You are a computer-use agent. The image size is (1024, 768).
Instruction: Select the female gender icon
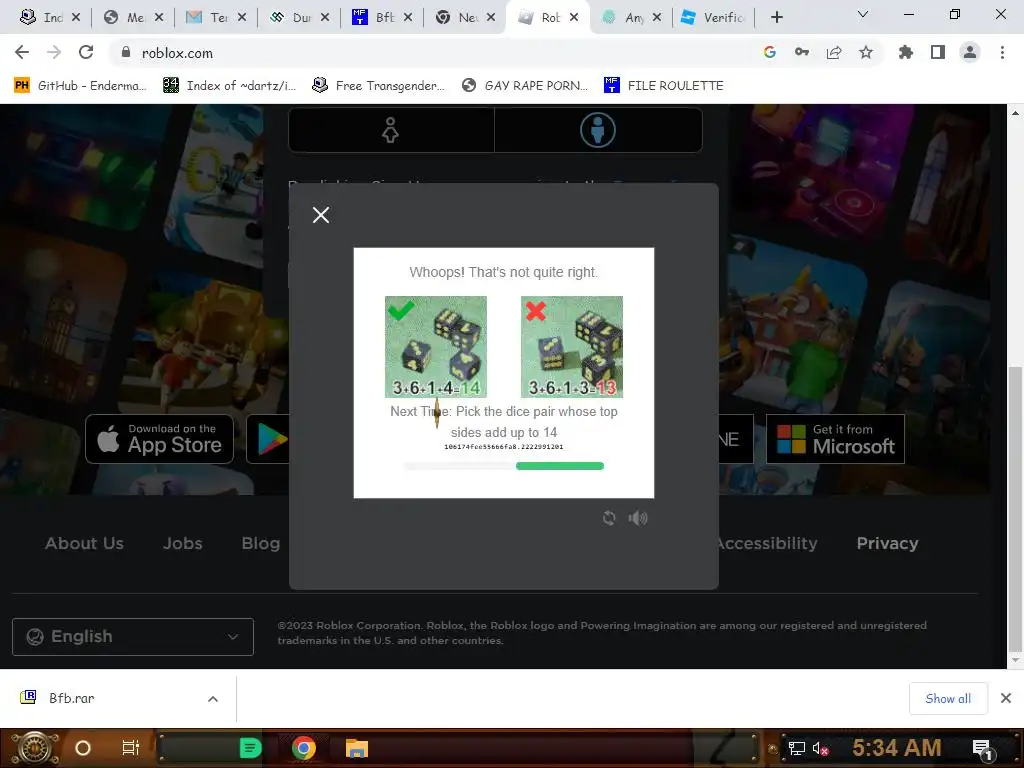pyautogui.click(x=391, y=130)
